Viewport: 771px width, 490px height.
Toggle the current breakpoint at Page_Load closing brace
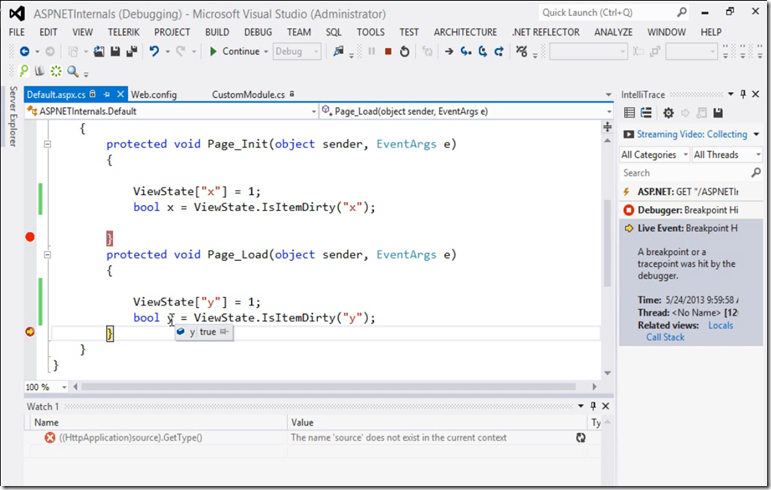(x=30, y=332)
